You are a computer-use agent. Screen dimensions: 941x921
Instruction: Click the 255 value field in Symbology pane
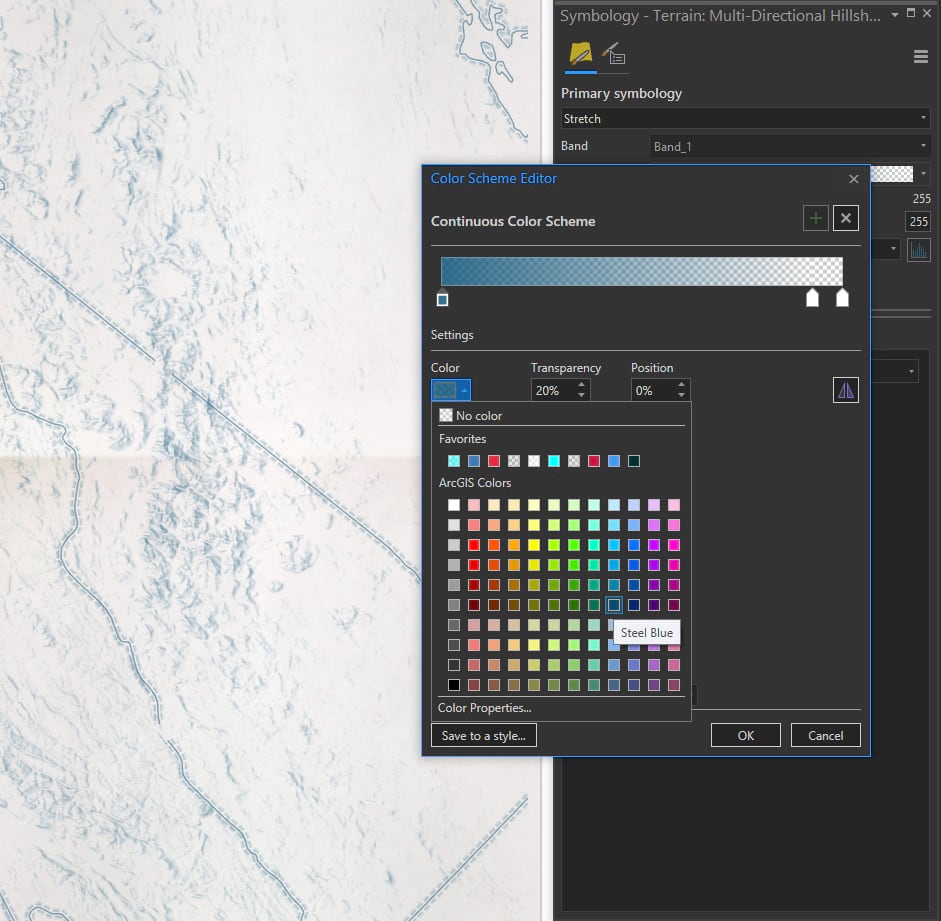(x=918, y=221)
